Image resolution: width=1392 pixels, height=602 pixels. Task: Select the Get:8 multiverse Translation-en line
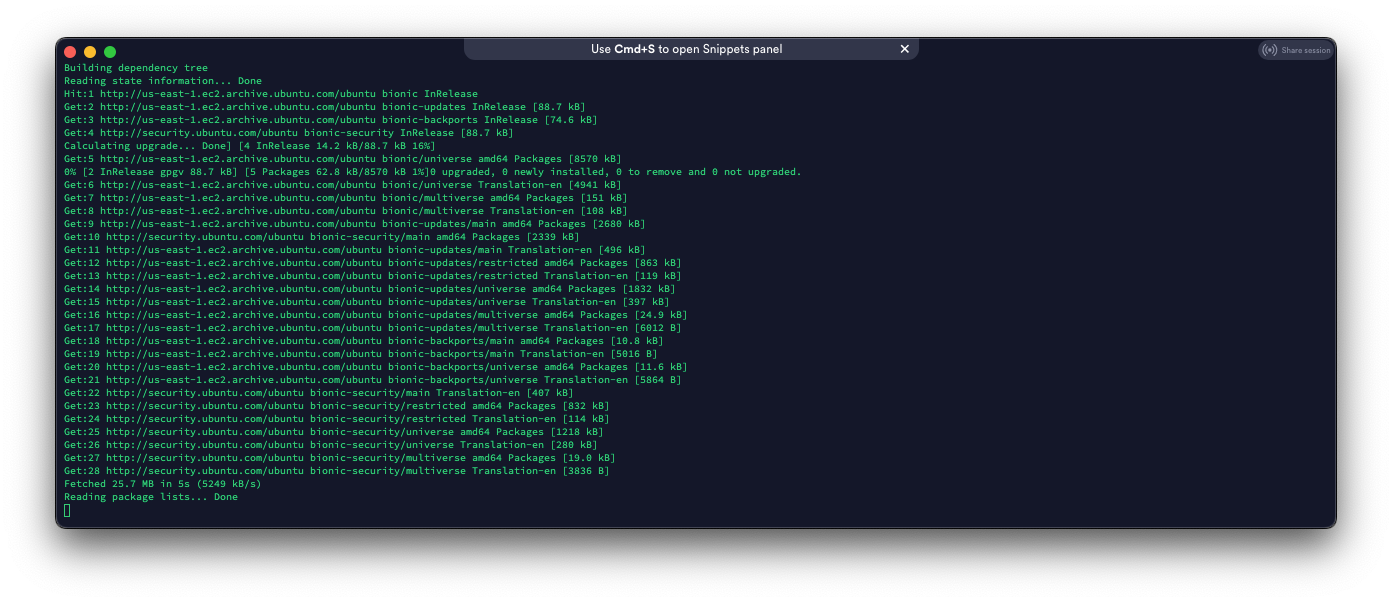[x=346, y=211]
